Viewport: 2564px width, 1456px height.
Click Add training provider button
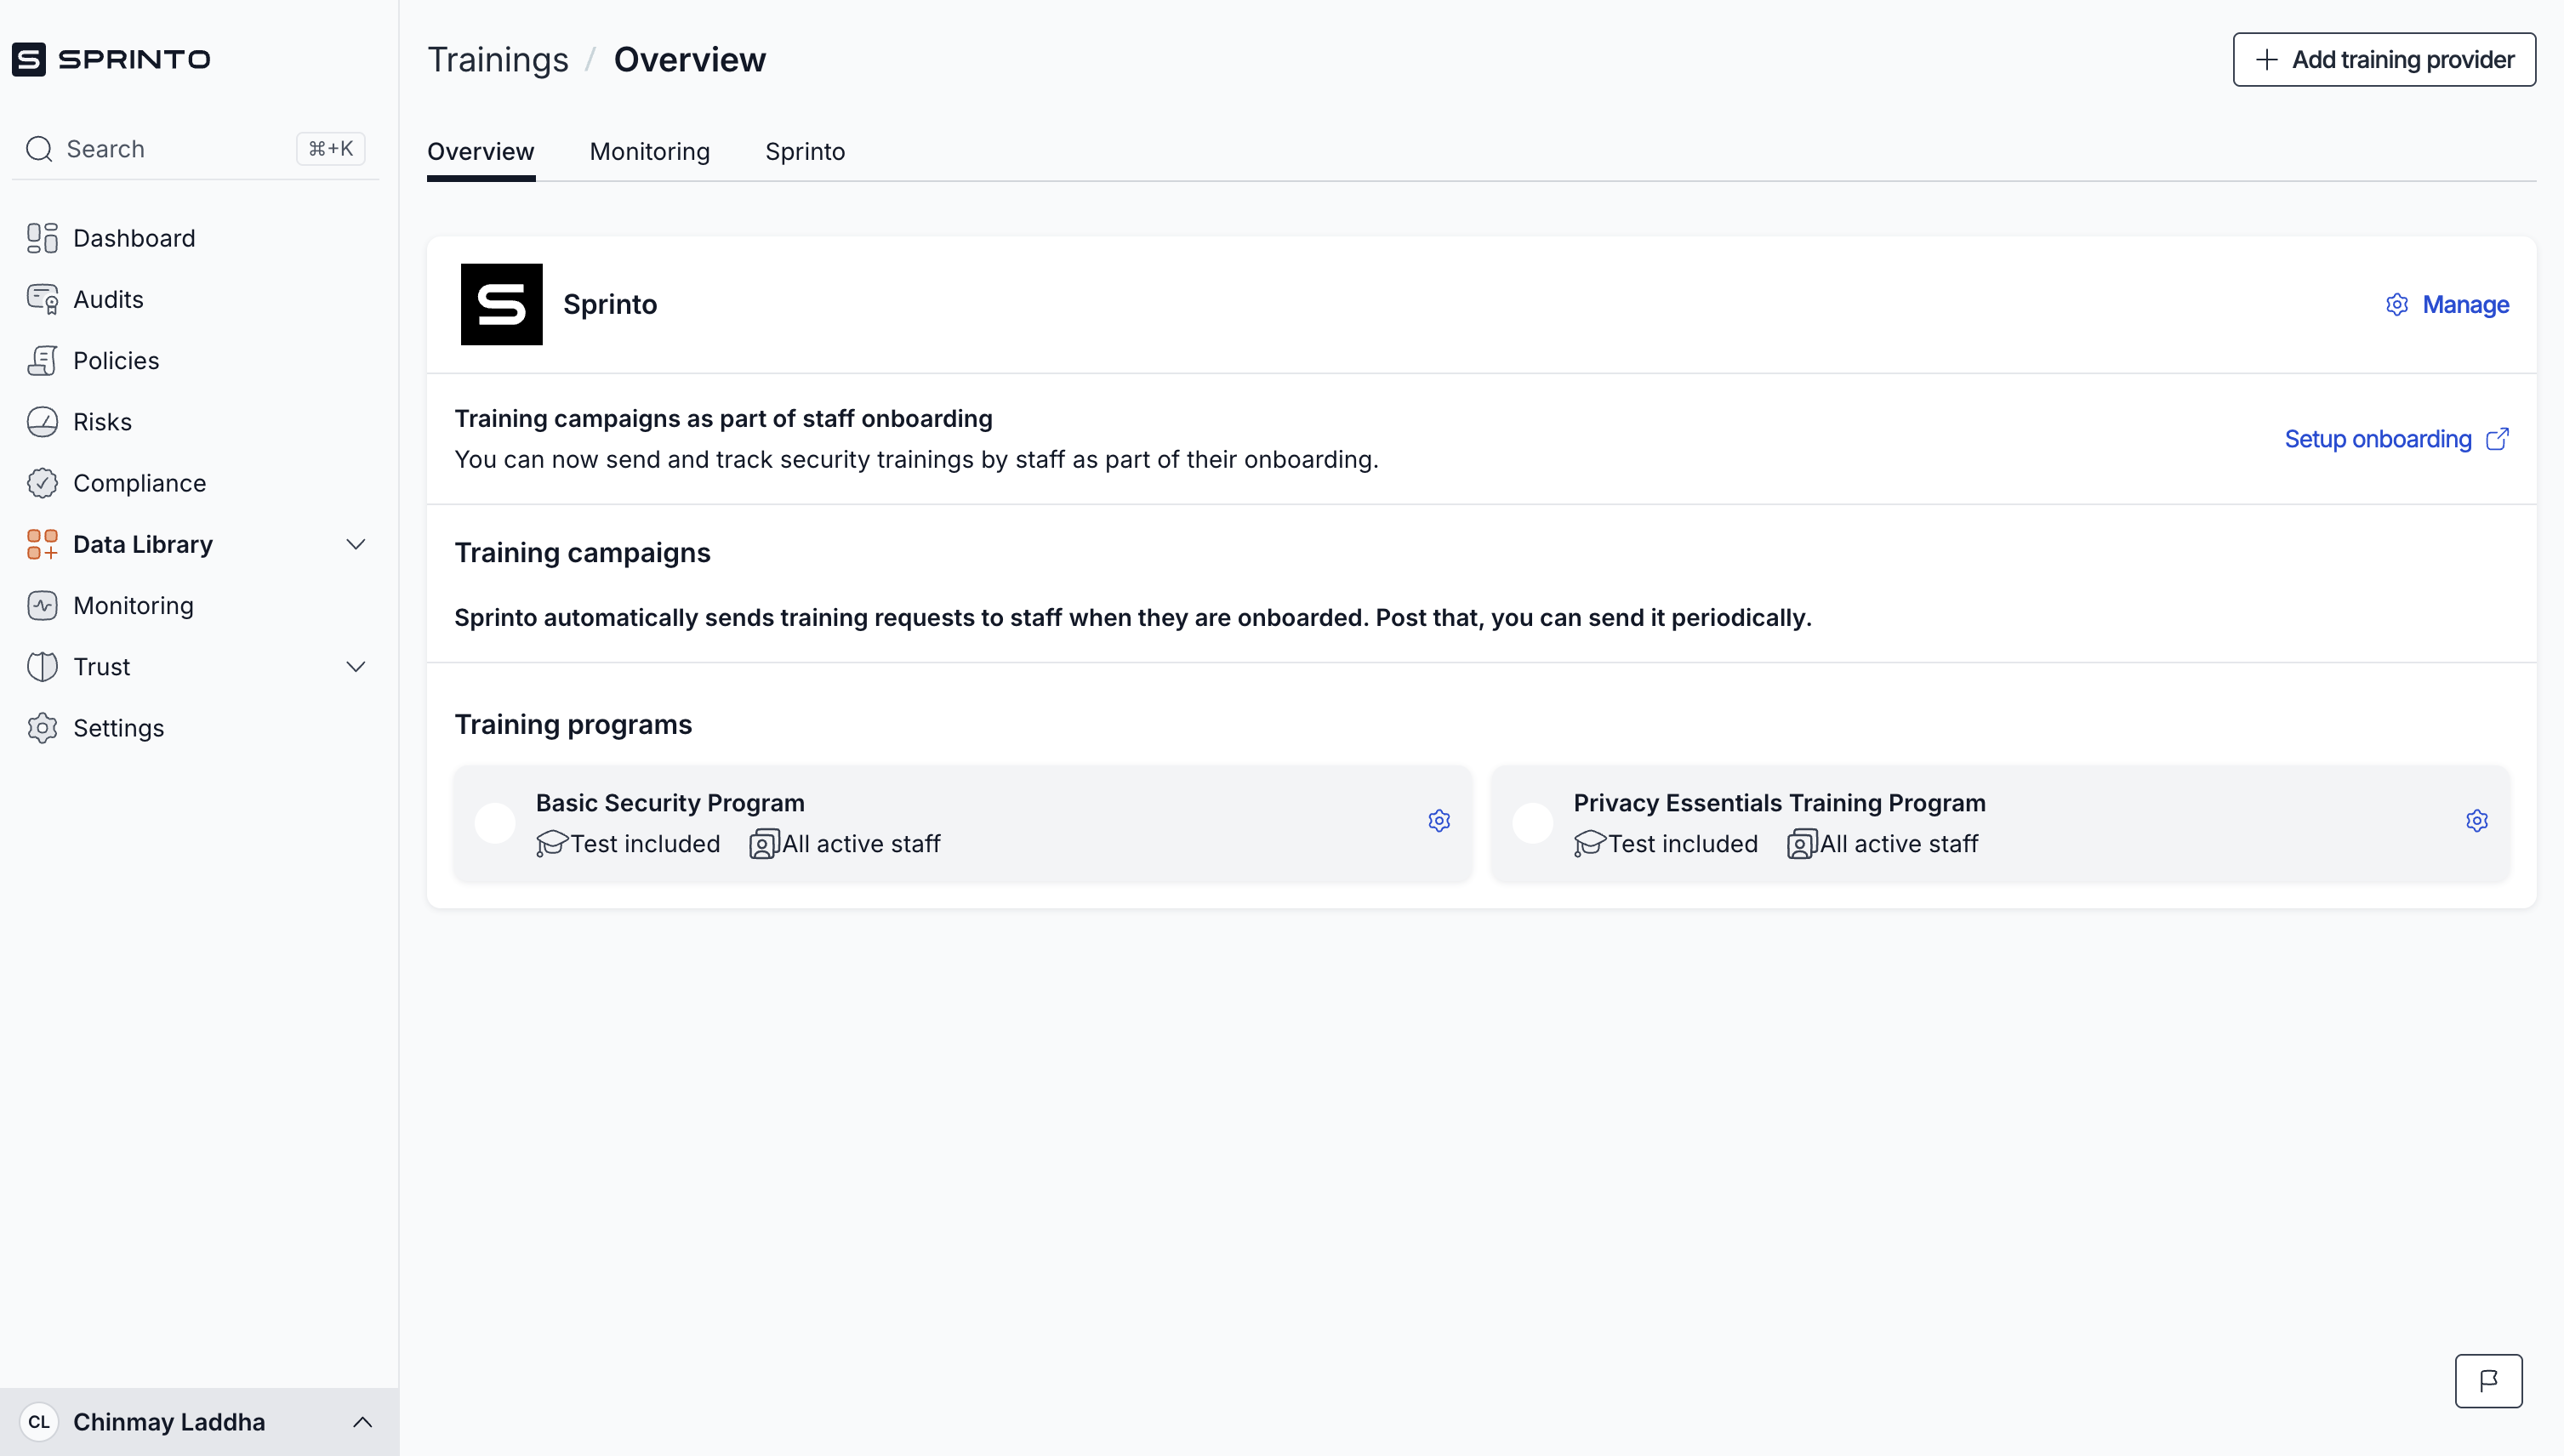click(2384, 60)
